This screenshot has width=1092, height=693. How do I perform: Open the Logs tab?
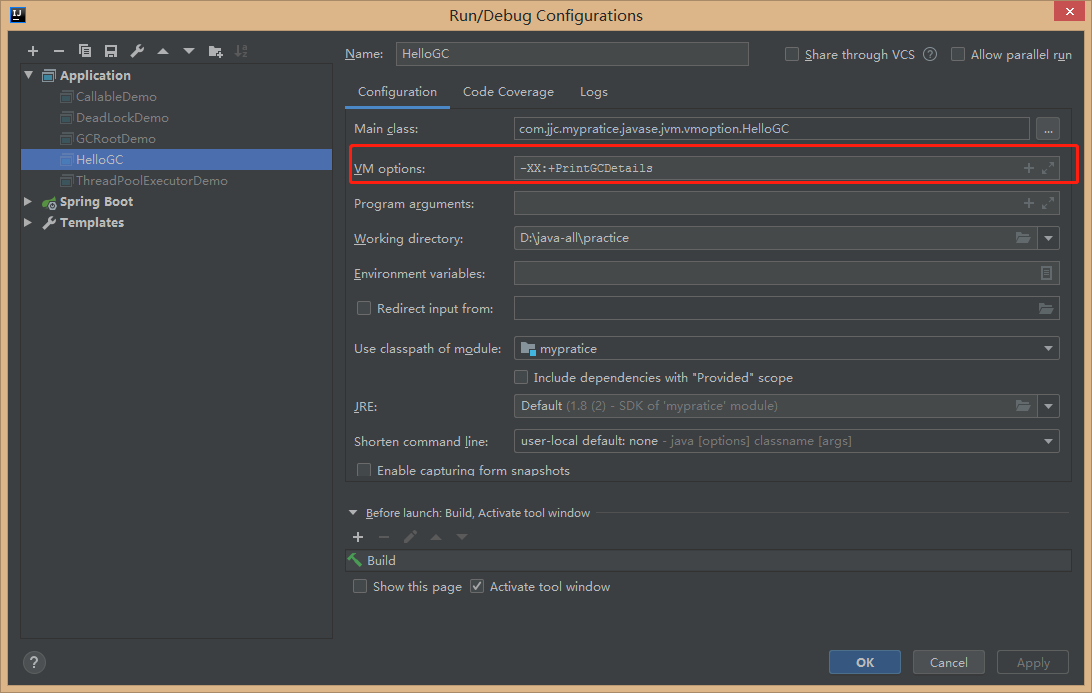tap(593, 92)
